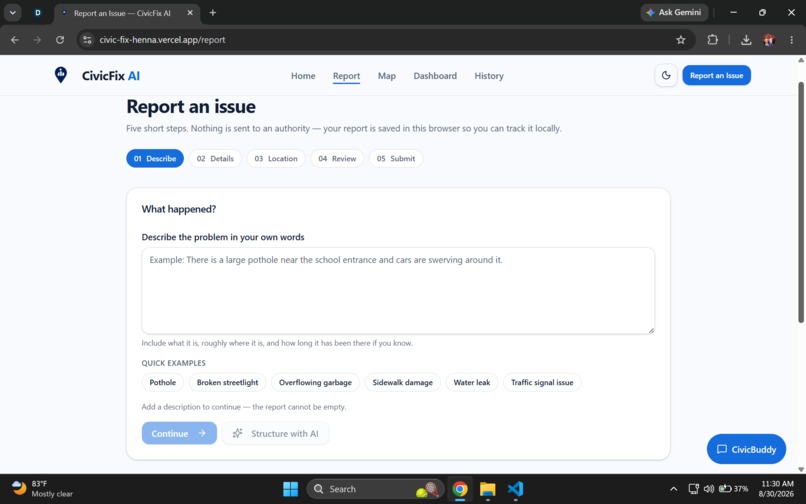Viewport: 806px width, 504px height.
Task: Open a new tab with plus icon
Action: coord(213,13)
